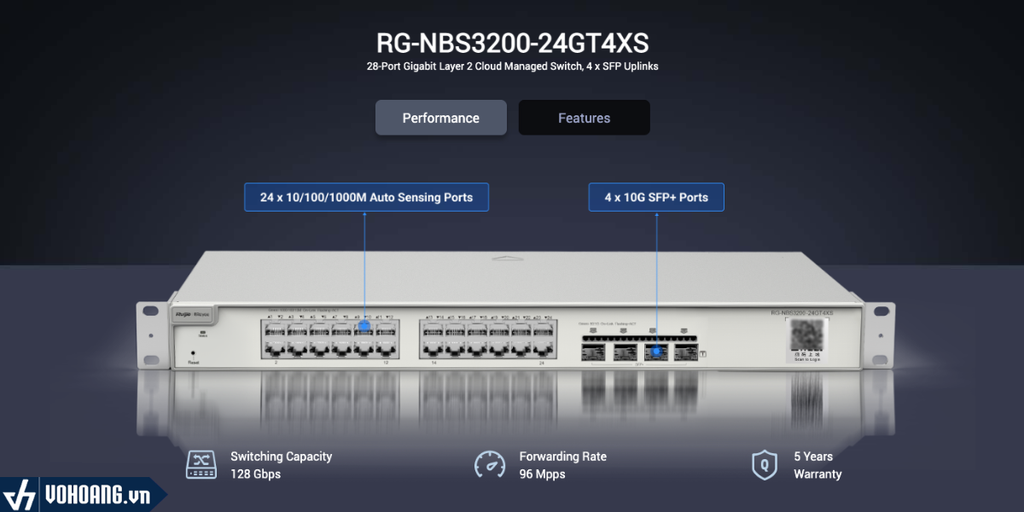Click the 5 Years Warranty text

(x=818, y=465)
